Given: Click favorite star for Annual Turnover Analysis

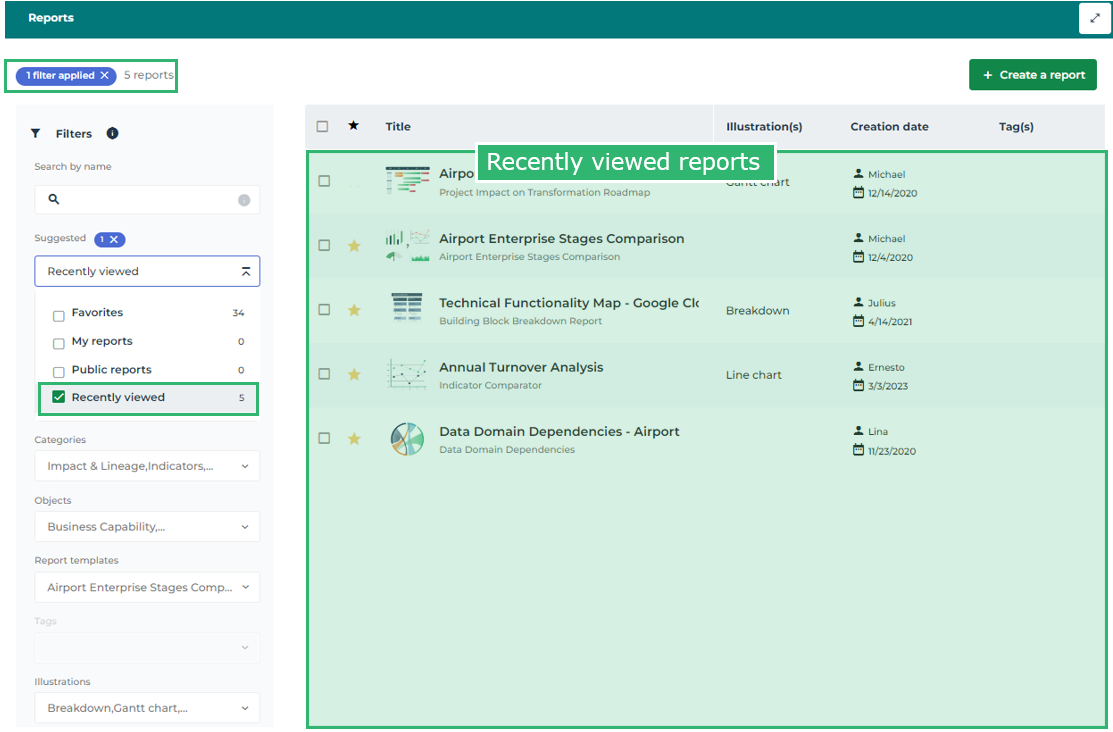Looking at the screenshot, I should pos(354,374).
